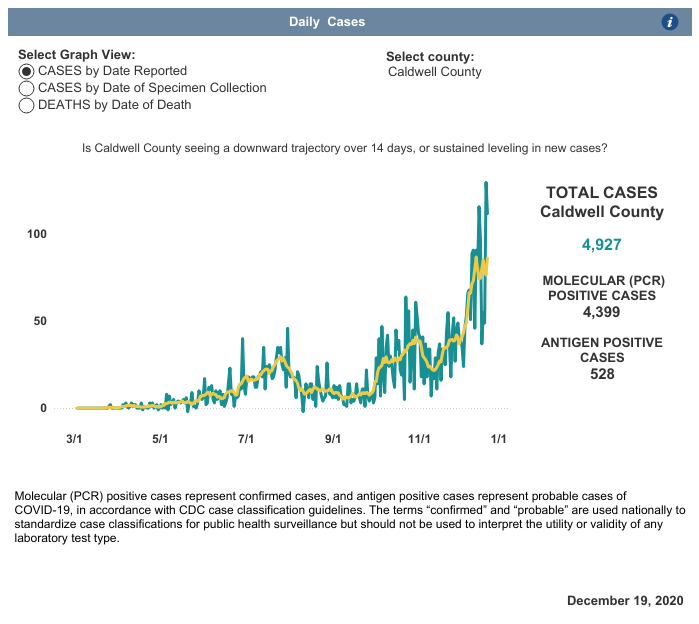Click the highest peak of the chart
Screen dimensions: 699x624
pyautogui.click(x=486, y=184)
